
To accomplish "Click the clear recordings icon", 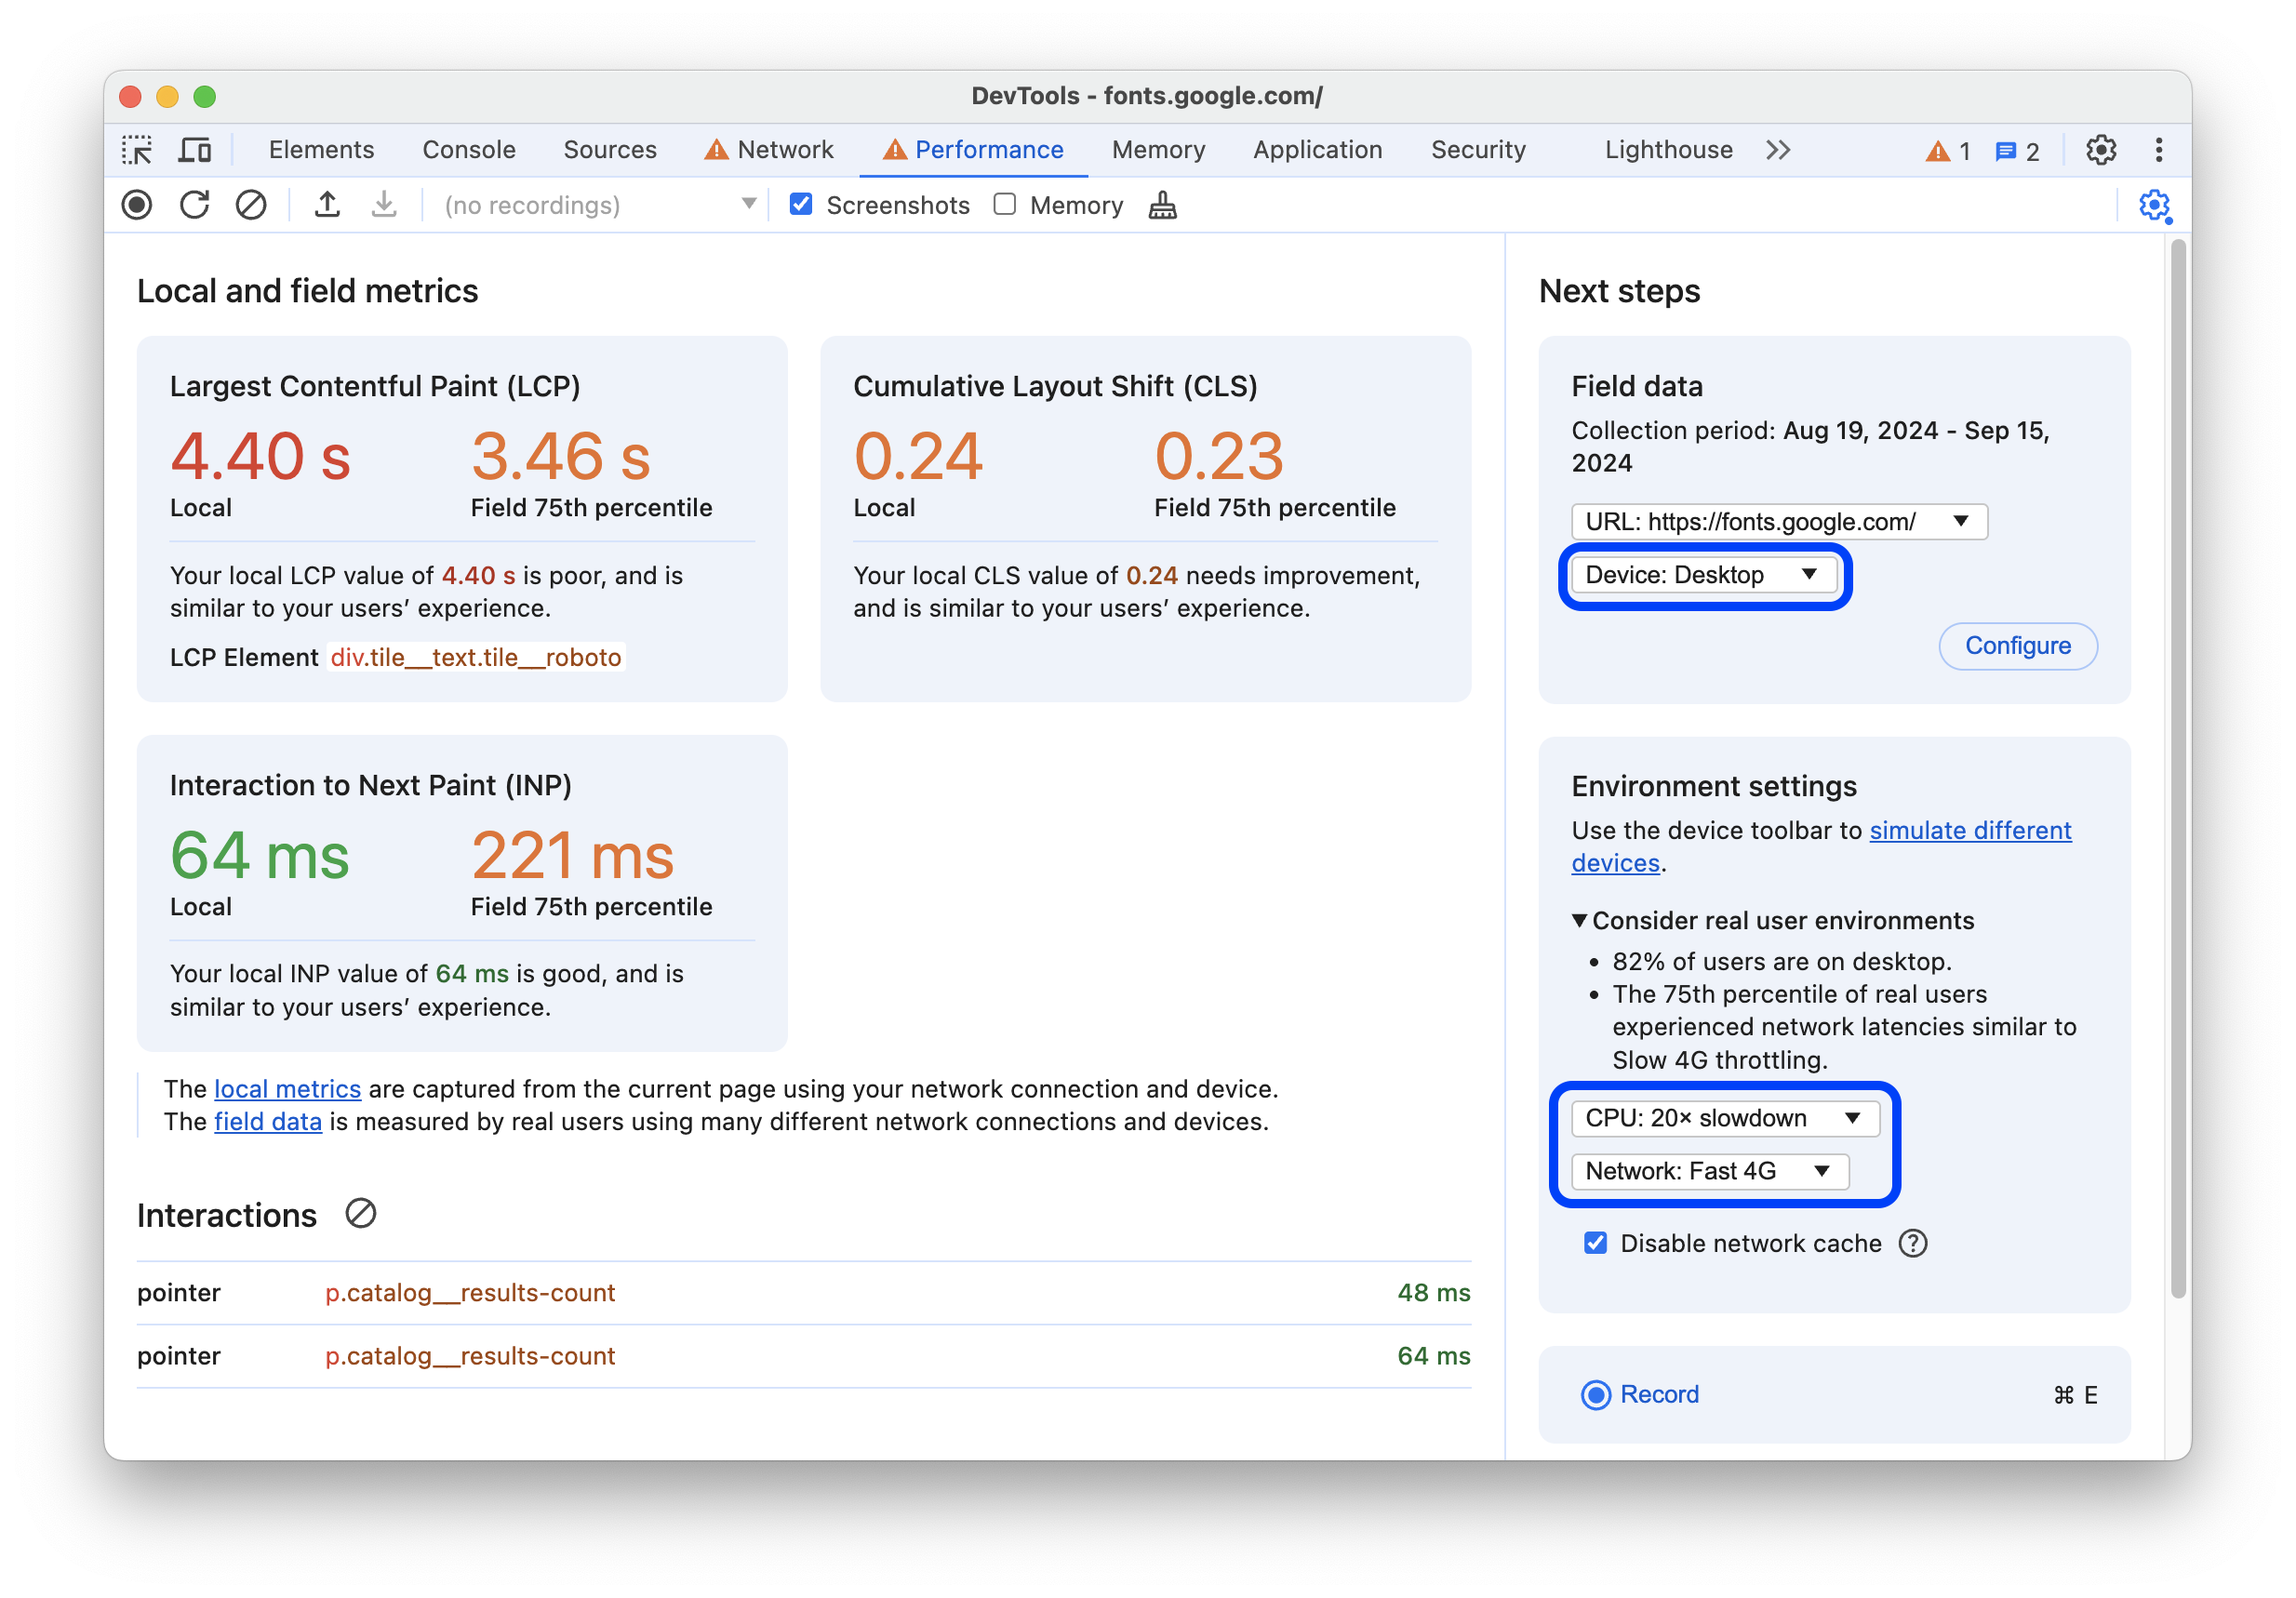I will (253, 207).
